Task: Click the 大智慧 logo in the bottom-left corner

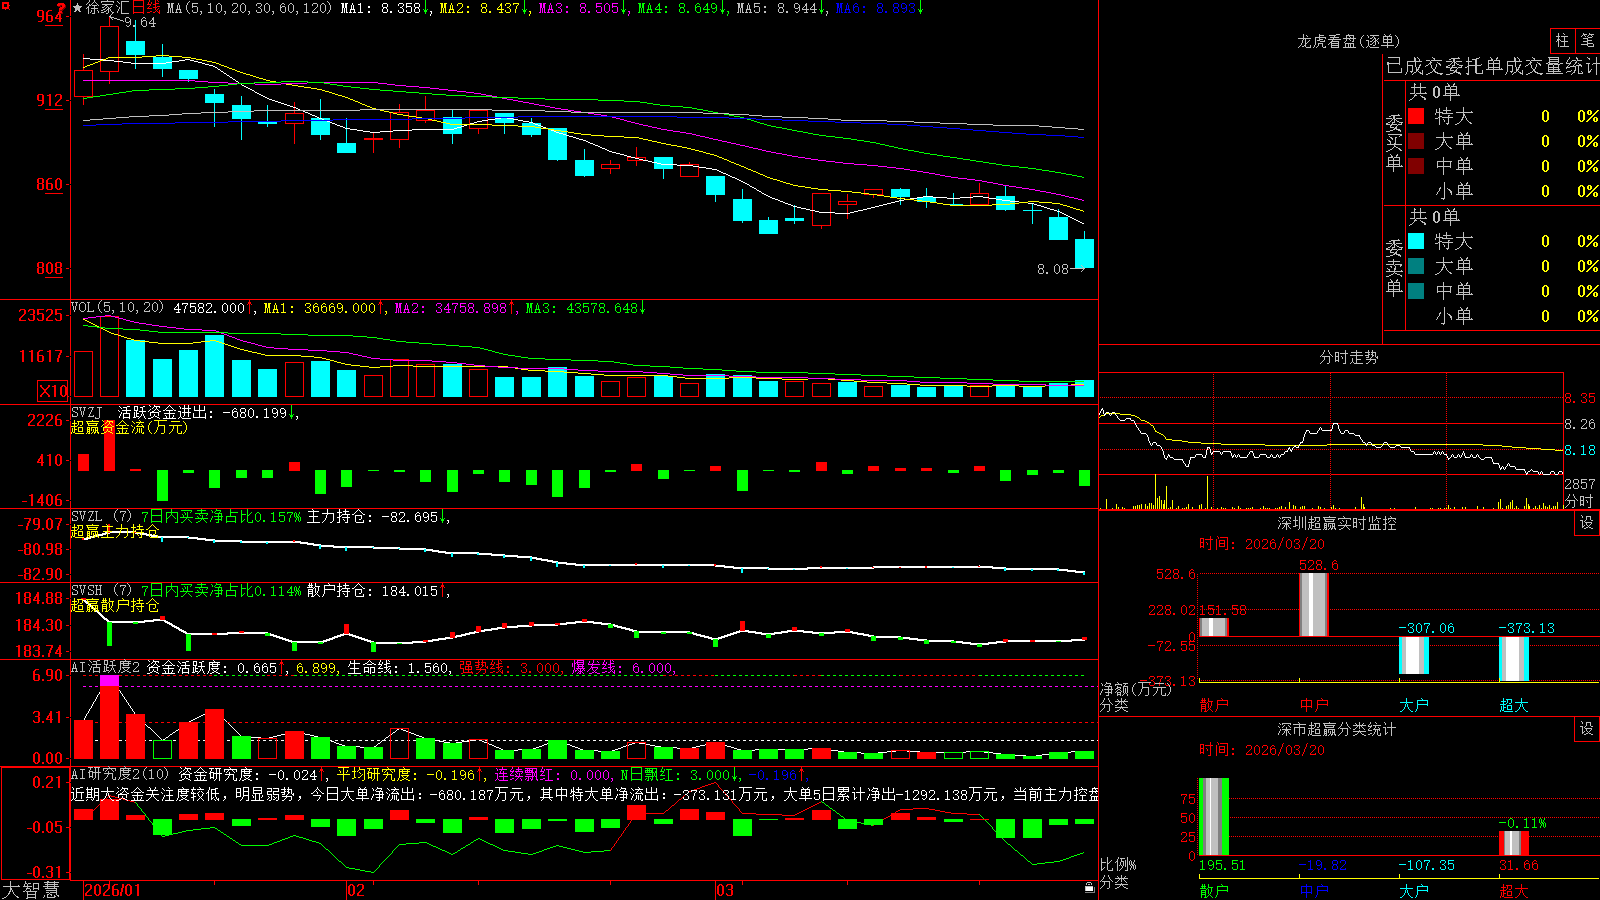Action: (31, 890)
